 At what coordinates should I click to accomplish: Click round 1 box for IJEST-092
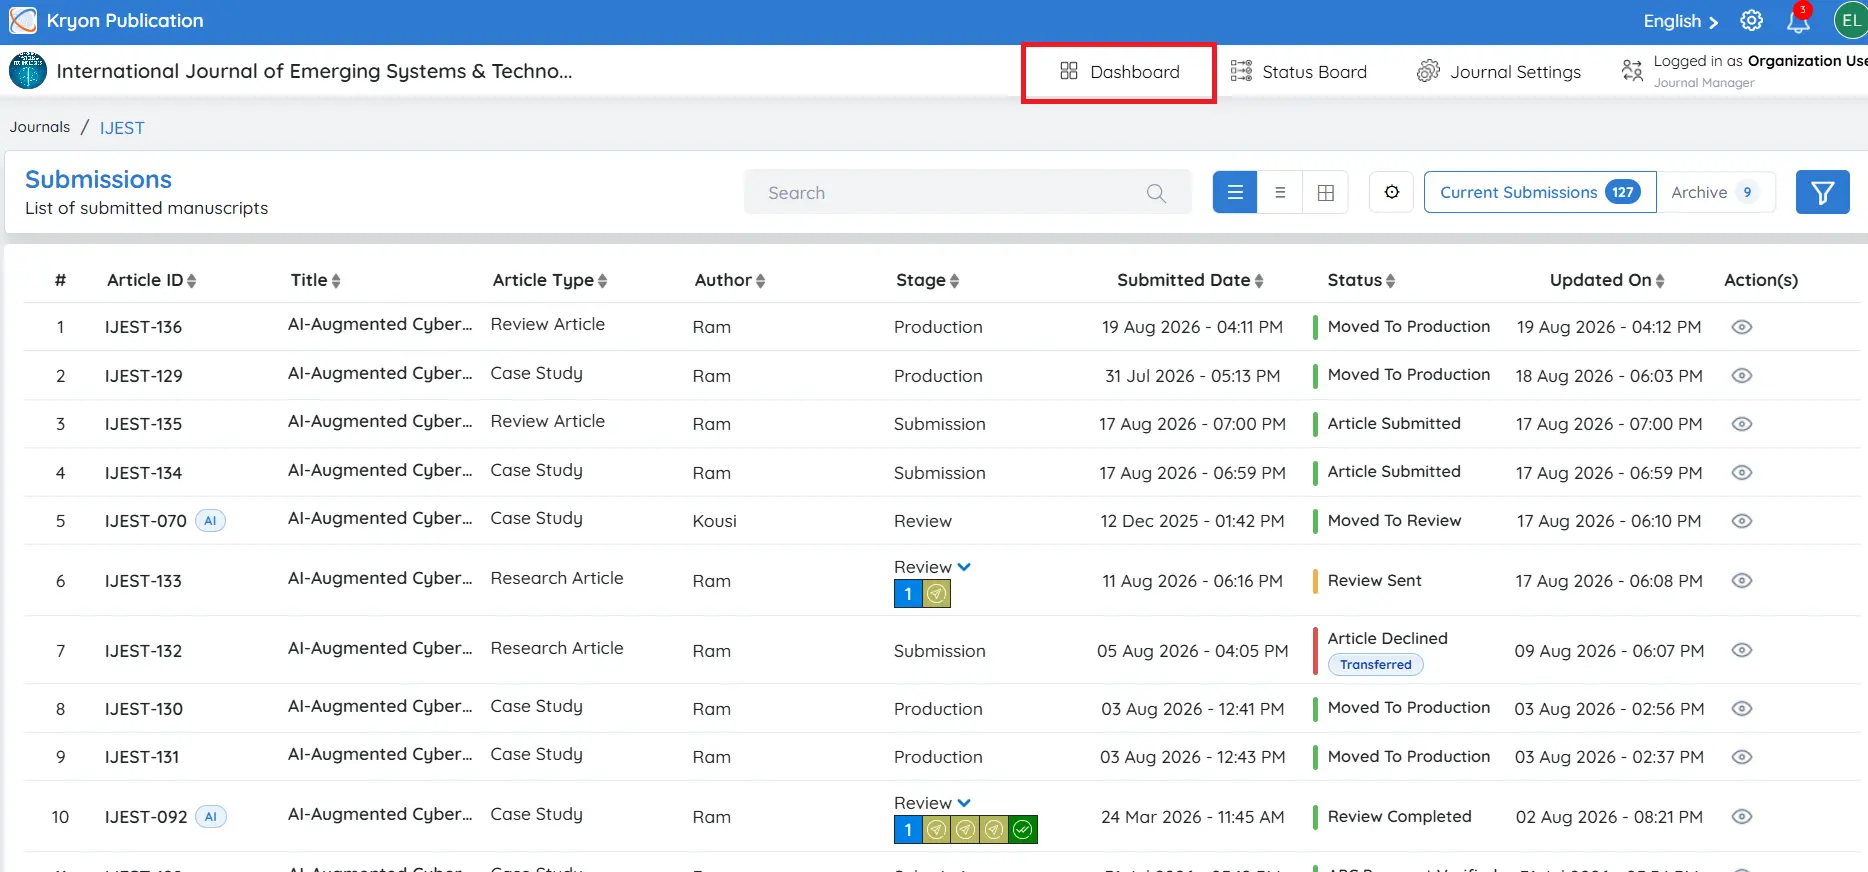[908, 830]
